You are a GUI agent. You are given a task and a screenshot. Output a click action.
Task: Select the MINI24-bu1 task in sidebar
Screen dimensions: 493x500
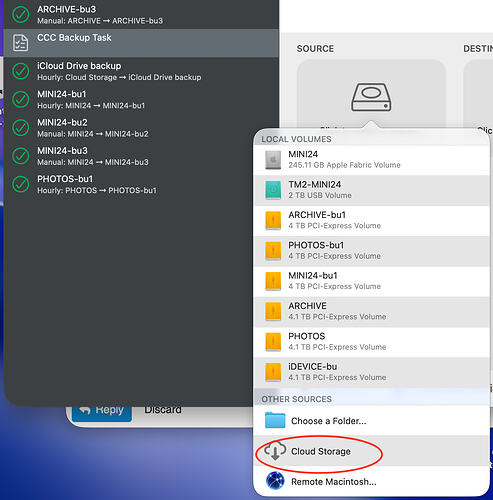(141, 100)
